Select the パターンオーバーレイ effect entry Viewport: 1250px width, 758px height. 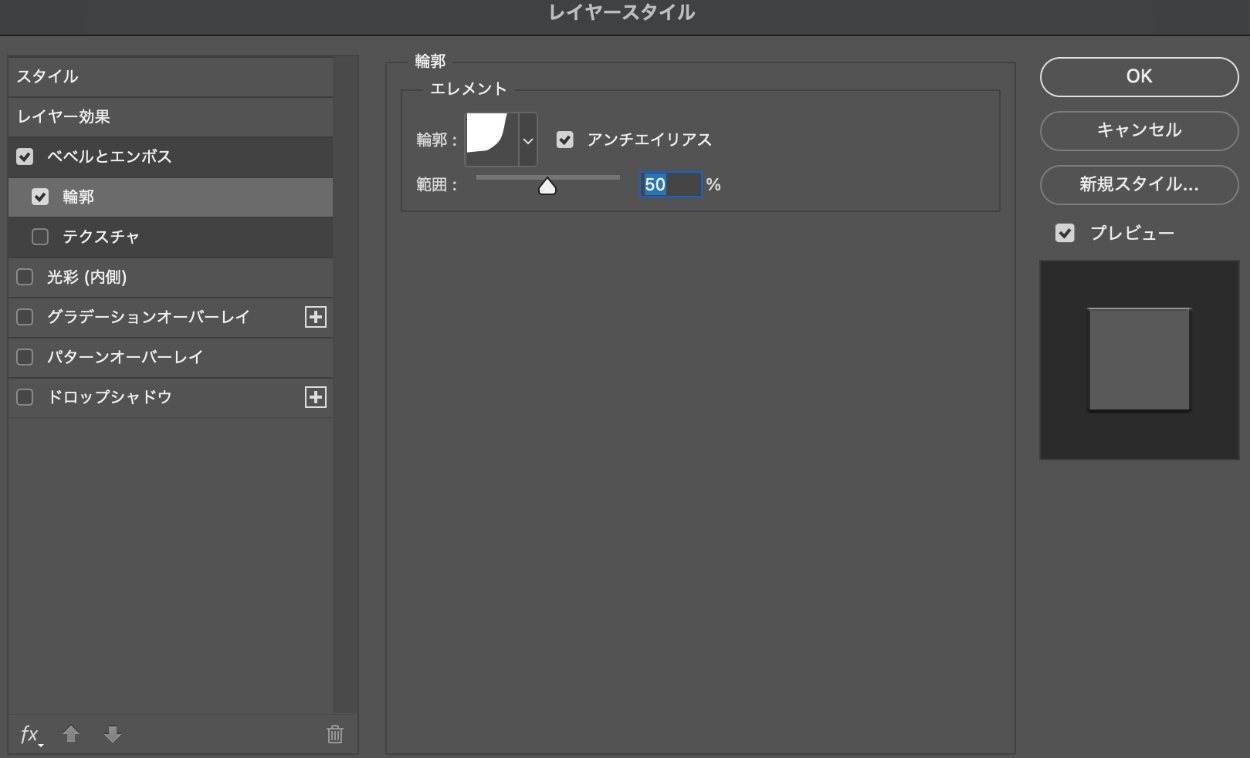[125, 357]
